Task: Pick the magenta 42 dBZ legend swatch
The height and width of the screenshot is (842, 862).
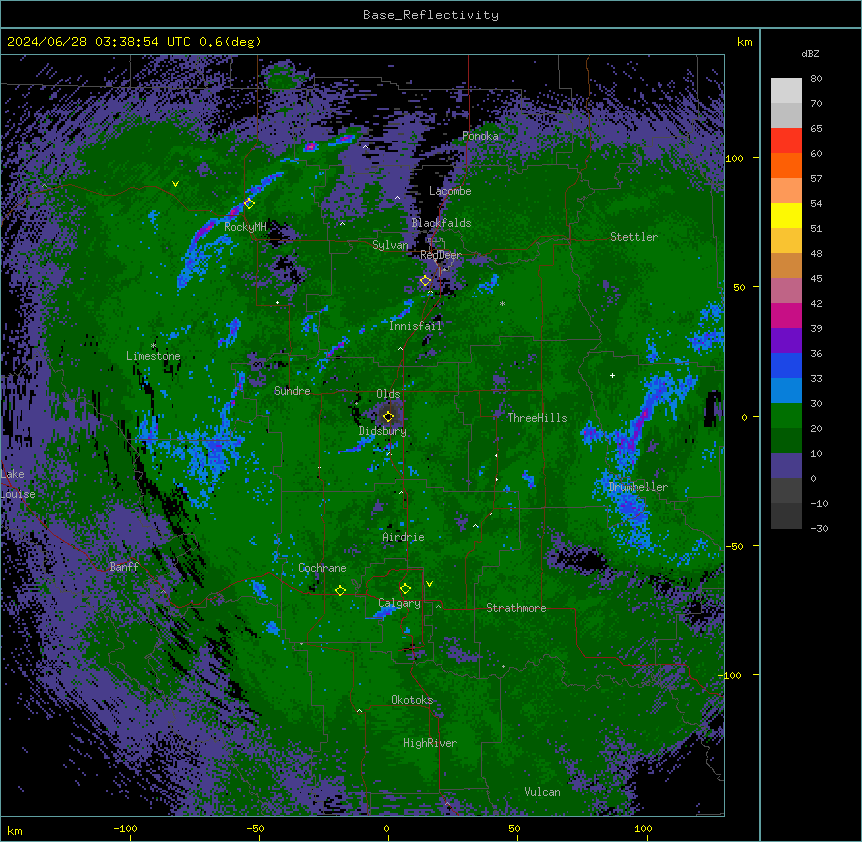Action: coord(786,315)
